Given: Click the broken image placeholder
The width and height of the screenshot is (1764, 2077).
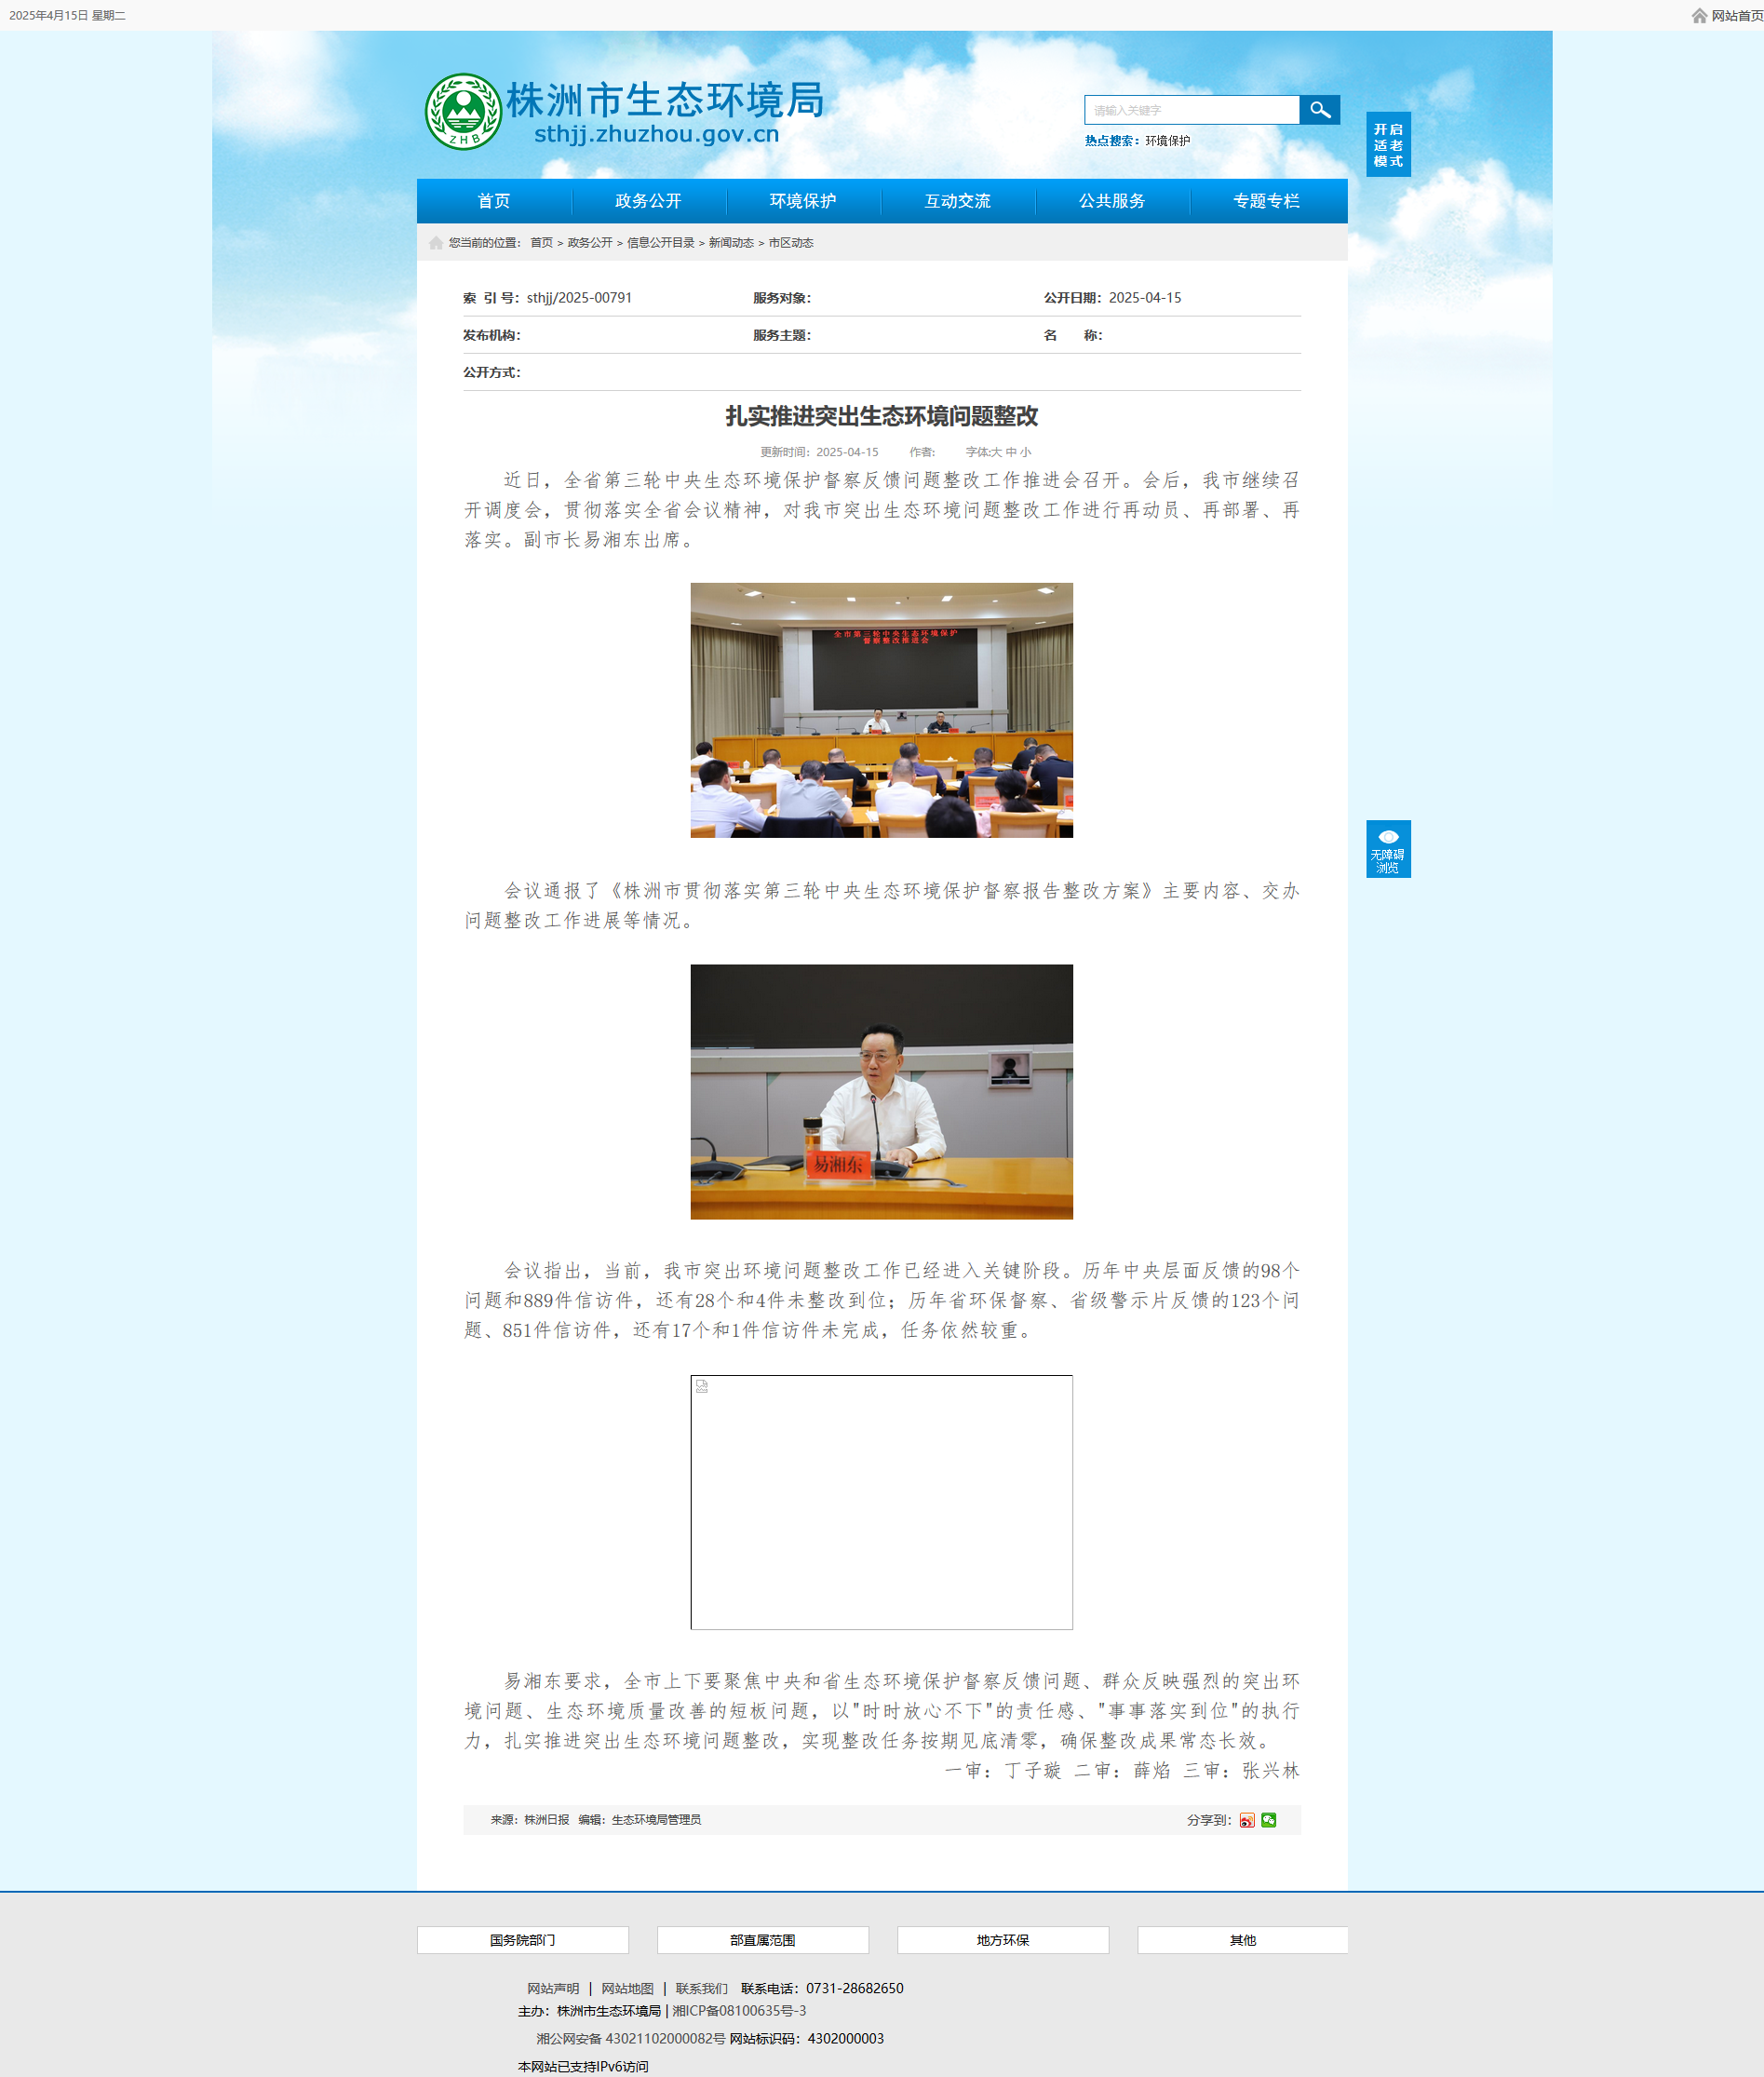Looking at the screenshot, I should coord(881,1502).
